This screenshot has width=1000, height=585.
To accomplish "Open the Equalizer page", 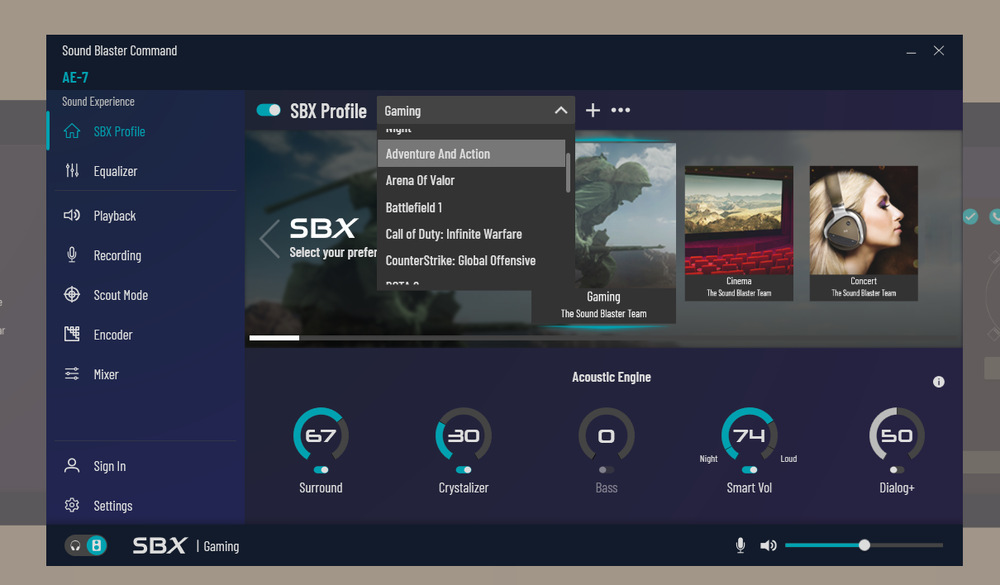I will [x=115, y=171].
